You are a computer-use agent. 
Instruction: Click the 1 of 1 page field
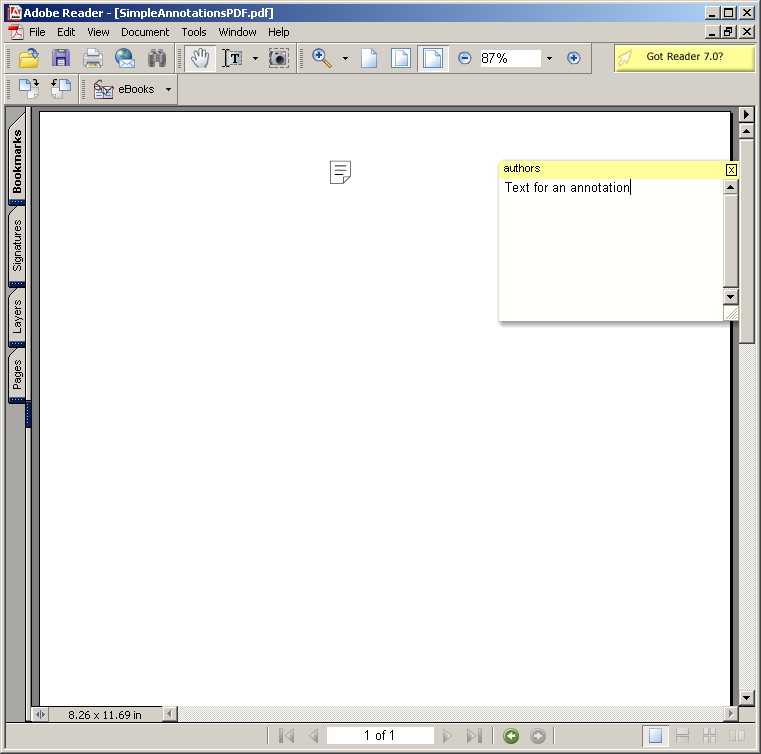point(380,736)
